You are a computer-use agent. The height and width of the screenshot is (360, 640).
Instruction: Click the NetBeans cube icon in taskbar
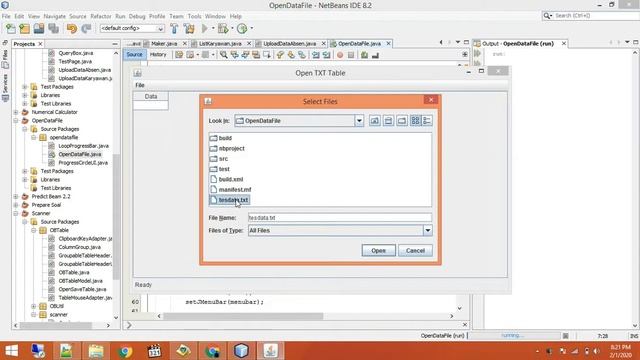[241, 351]
